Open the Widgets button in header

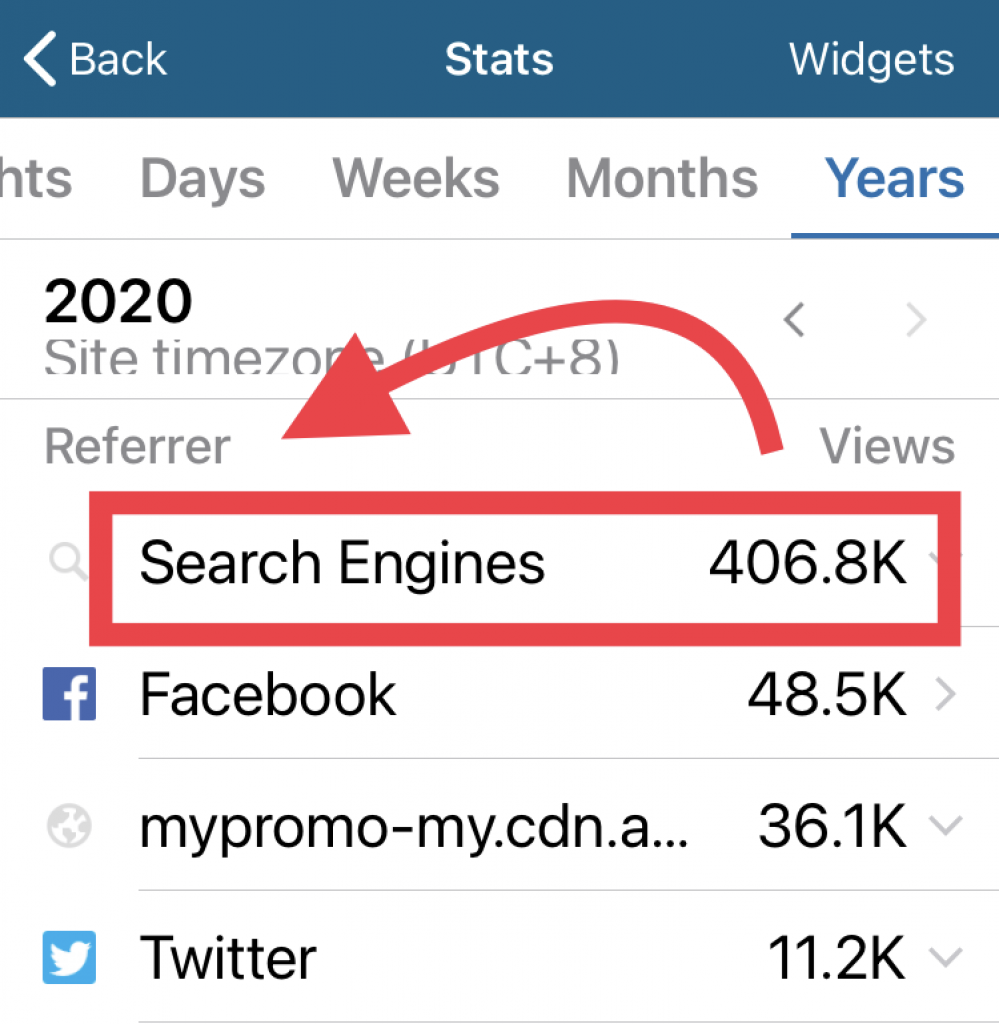pyautogui.click(x=872, y=59)
